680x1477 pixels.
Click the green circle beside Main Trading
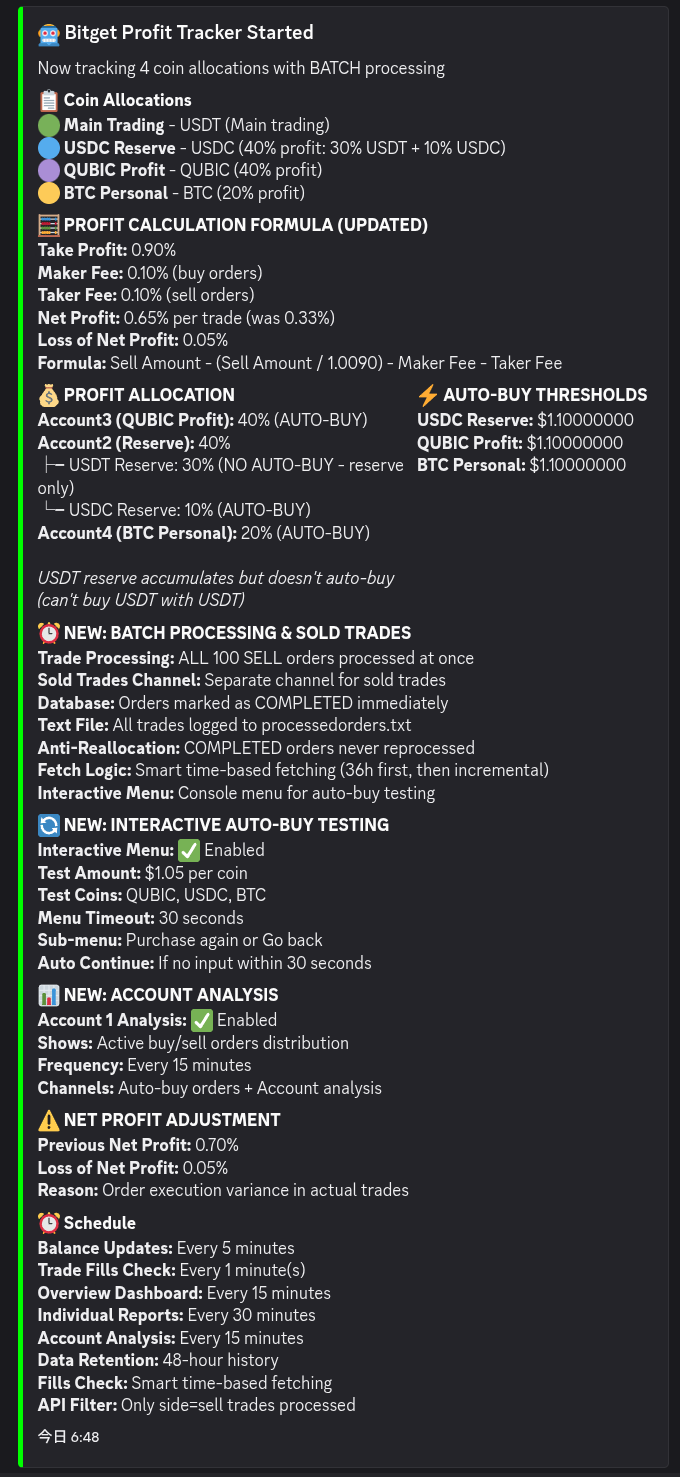[49, 125]
